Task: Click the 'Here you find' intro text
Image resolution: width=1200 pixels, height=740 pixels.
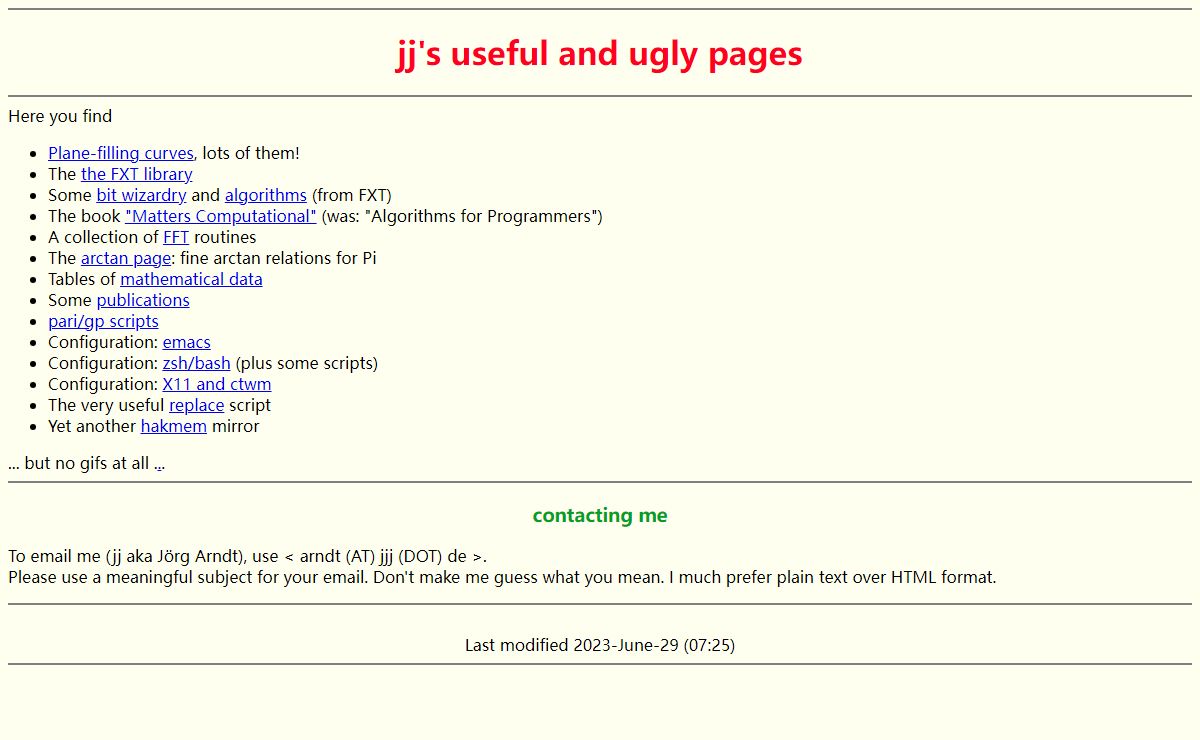Action: point(60,116)
